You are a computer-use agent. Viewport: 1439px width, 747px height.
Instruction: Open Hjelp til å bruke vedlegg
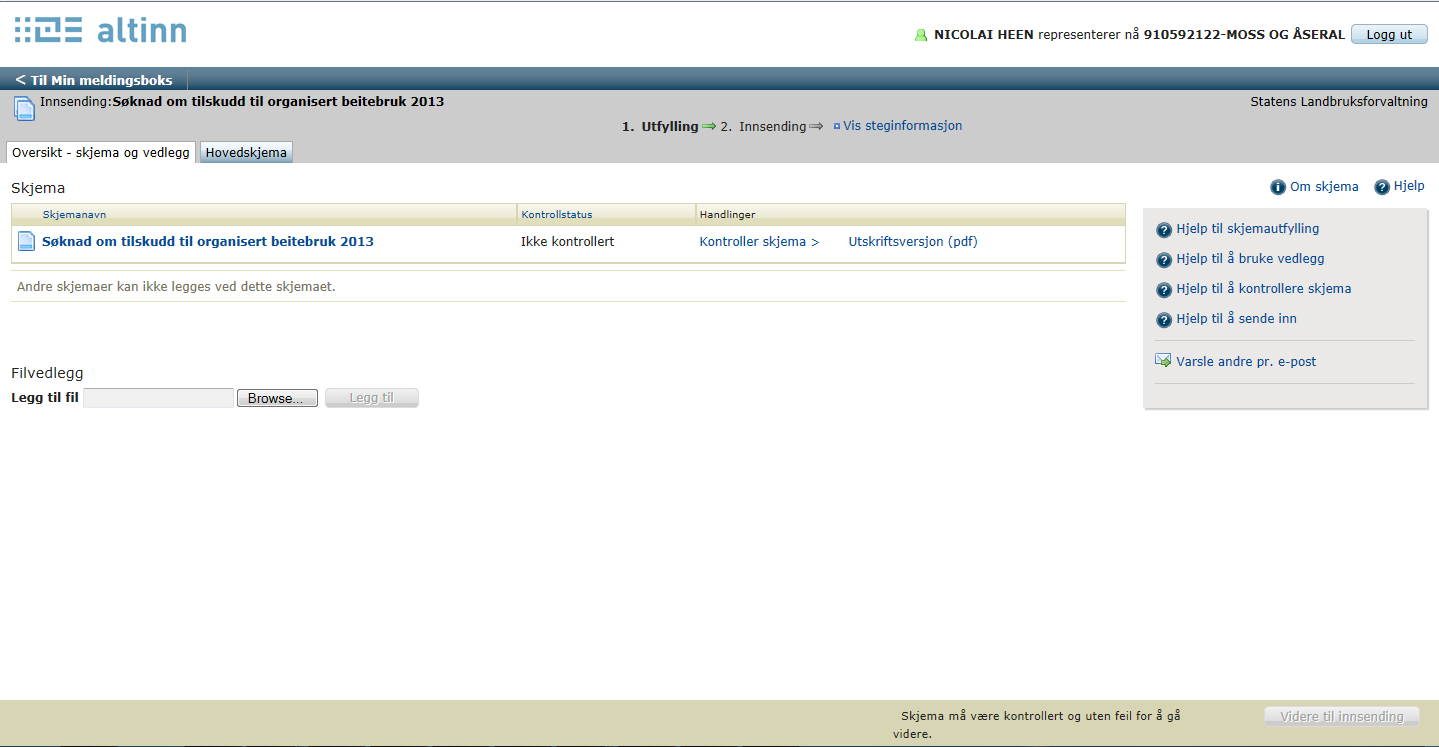click(1250, 259)
